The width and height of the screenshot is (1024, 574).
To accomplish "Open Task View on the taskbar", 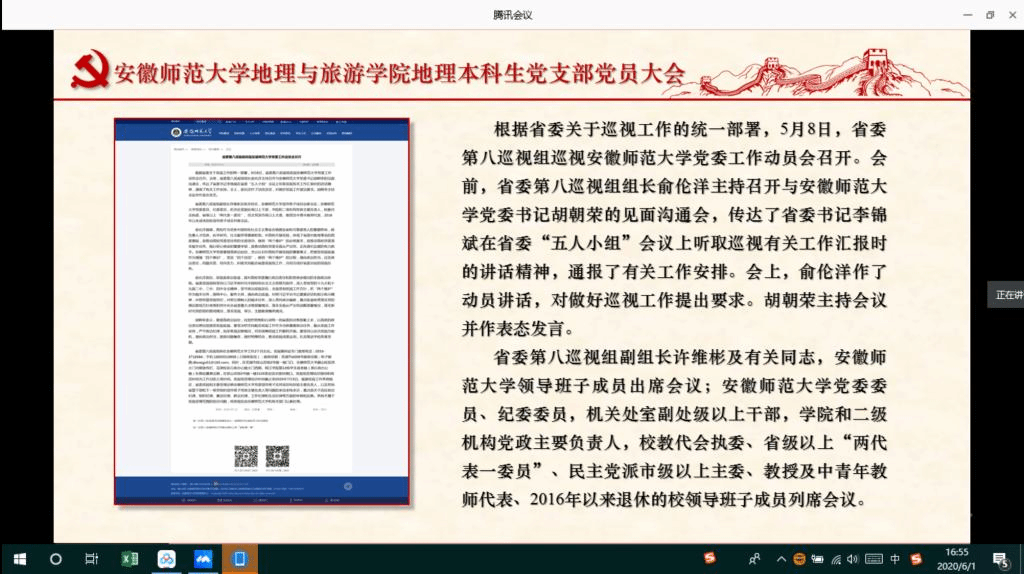I will (x=92, y=558).
